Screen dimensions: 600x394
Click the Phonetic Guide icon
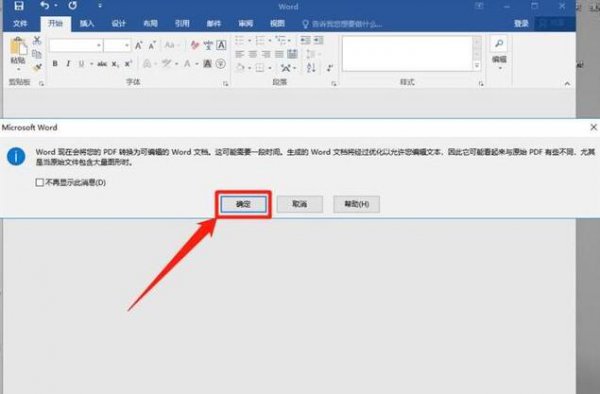pos(208,46)
